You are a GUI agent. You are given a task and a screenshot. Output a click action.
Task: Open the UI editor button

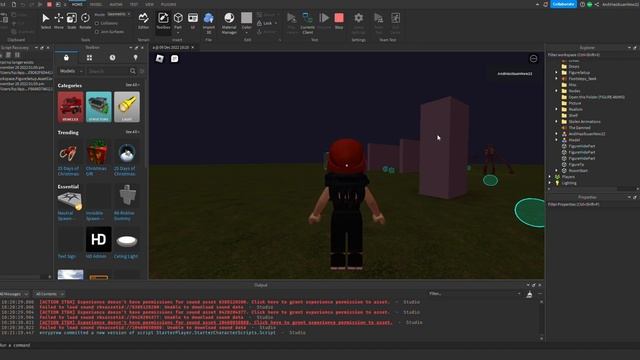193,21
